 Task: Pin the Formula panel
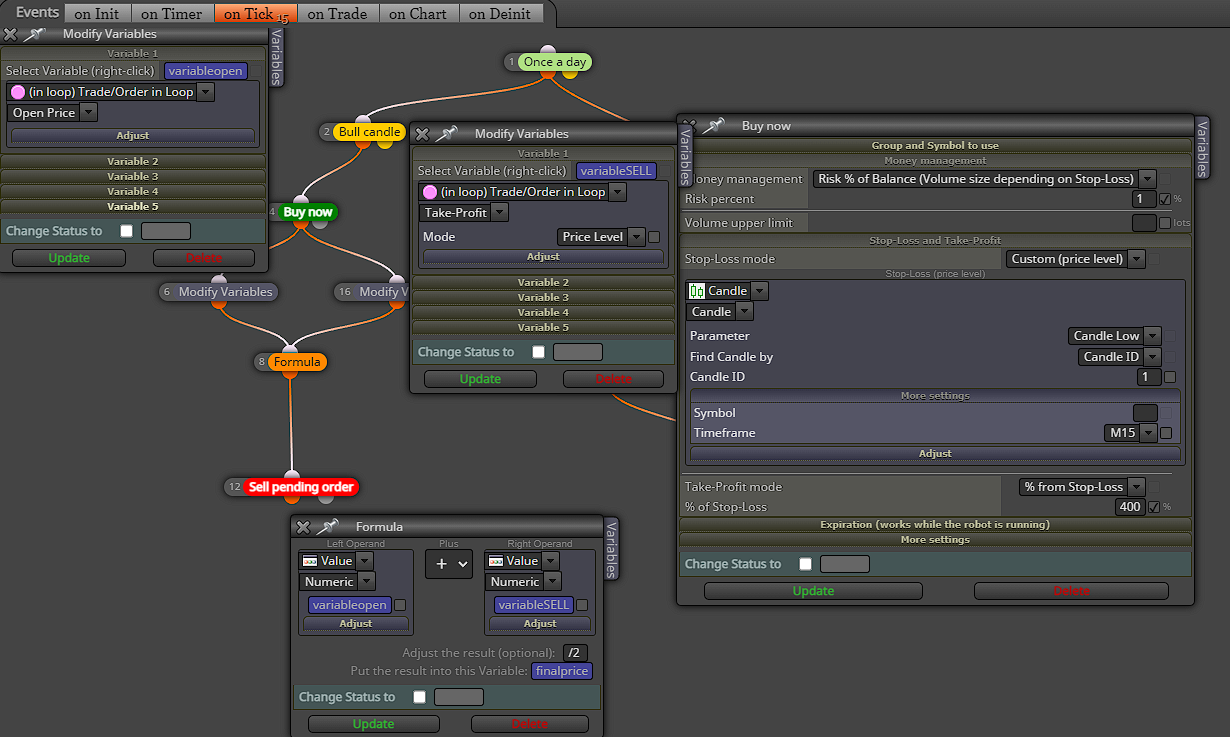click(x=327, y=527)
